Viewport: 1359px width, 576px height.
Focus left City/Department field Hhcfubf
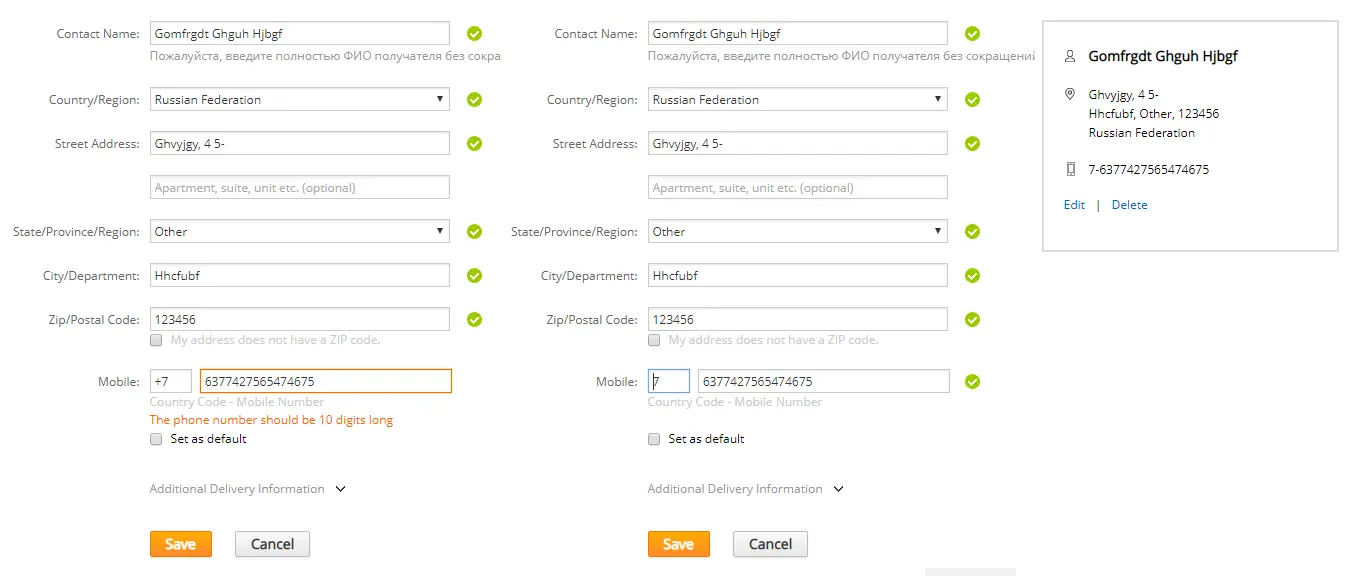(x=300, y=275)
